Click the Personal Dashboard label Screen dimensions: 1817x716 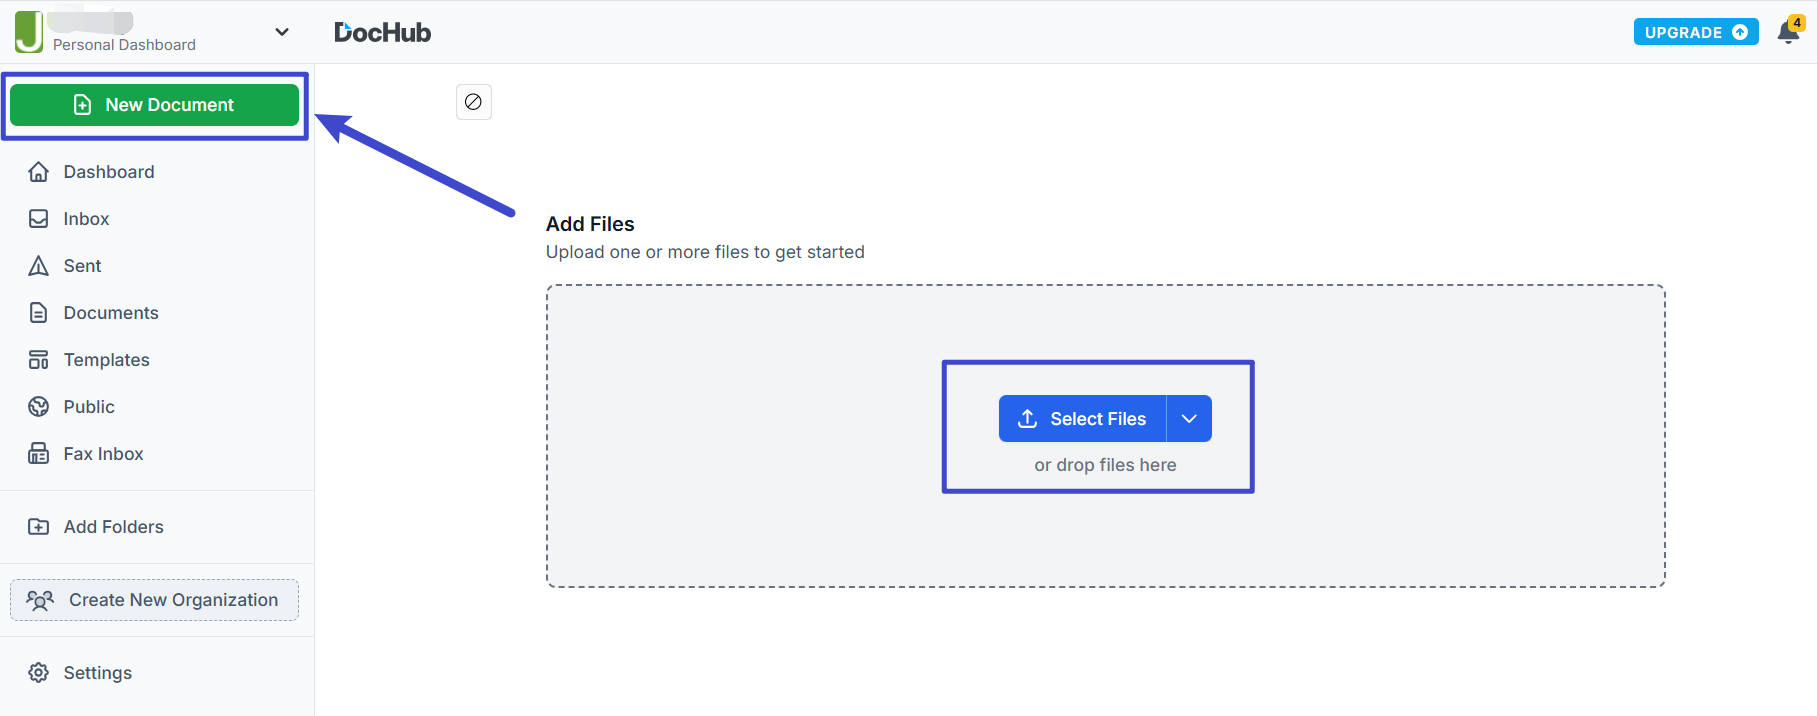click(x=124, y=45)
